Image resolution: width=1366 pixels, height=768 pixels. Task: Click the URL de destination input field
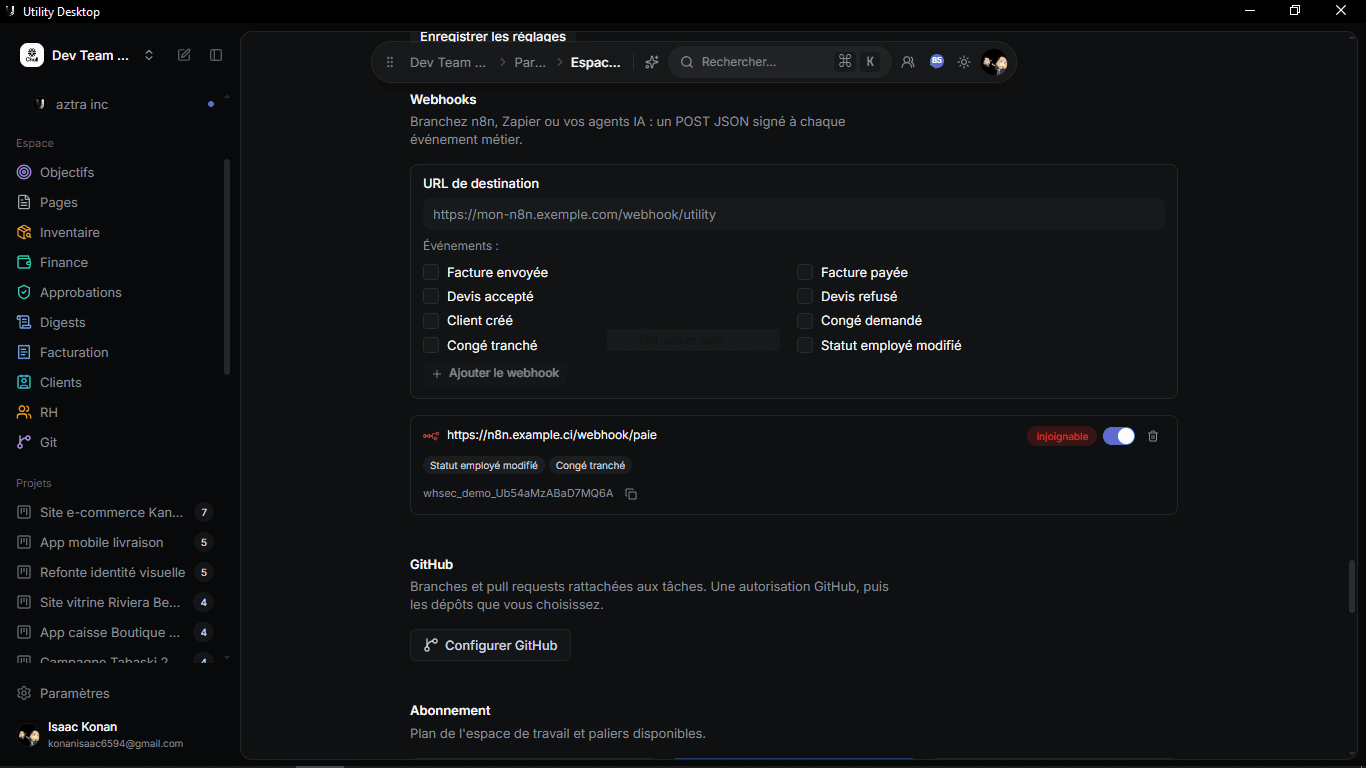click(794, 214)
